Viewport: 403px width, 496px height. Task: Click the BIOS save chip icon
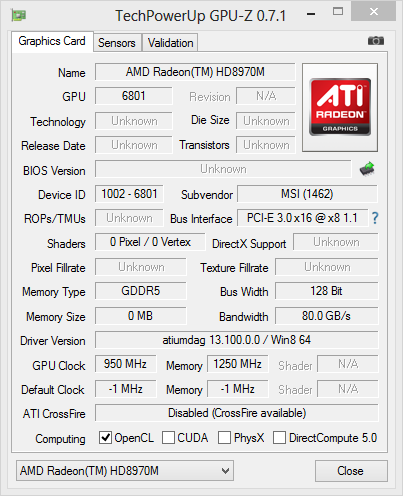pyautogui.click(x=367, y=169)
